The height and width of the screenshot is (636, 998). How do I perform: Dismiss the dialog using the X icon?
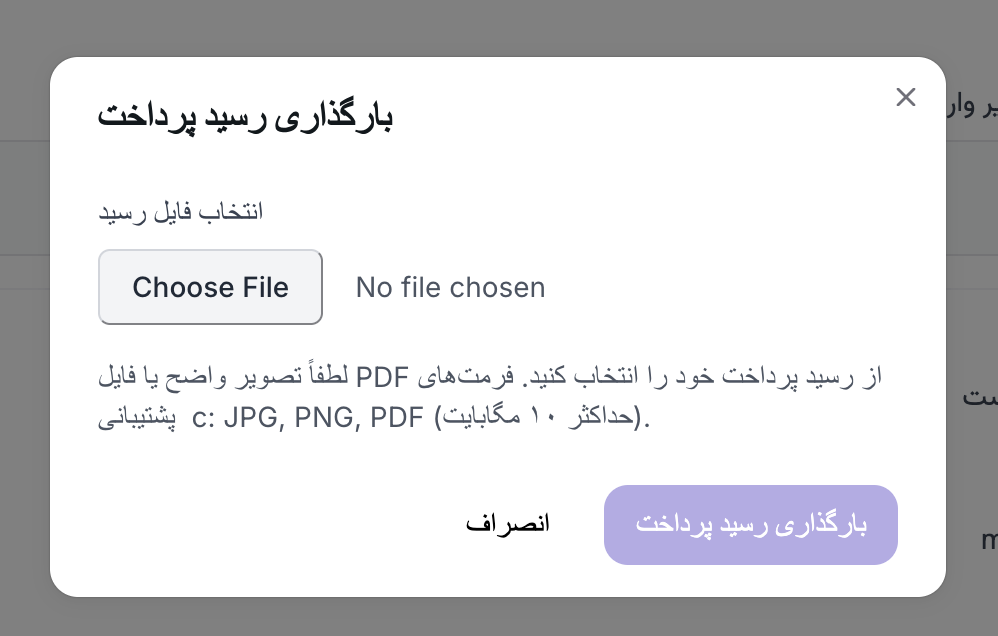coord(906,97)
